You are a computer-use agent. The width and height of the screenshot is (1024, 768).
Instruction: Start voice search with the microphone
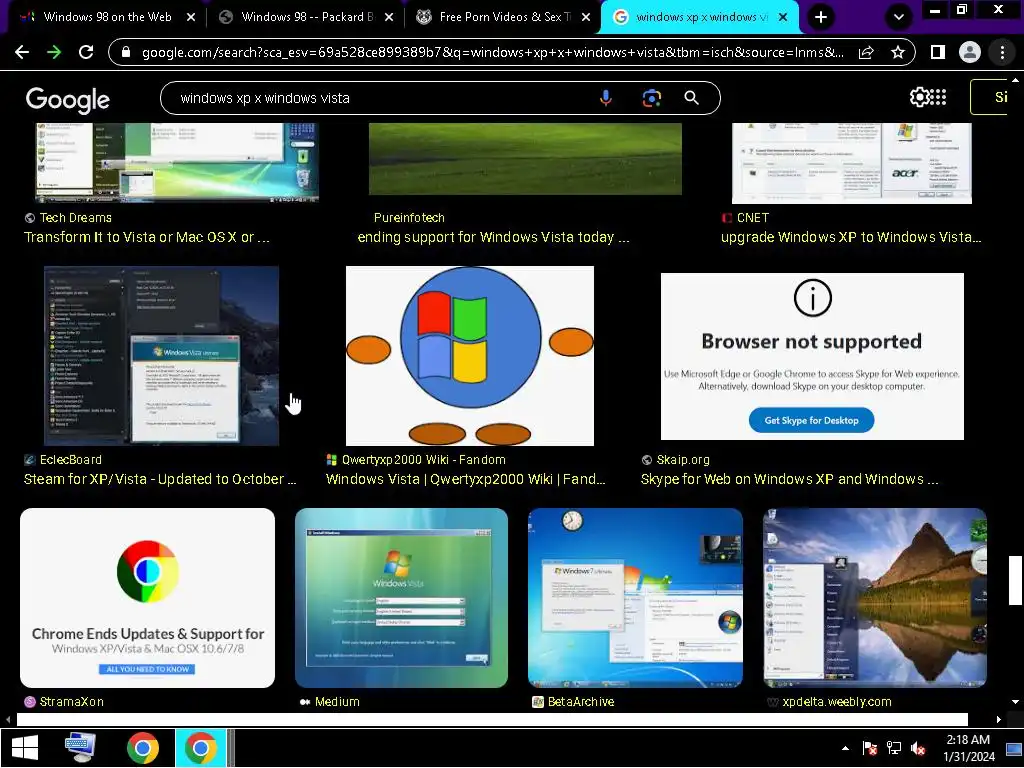point(606,98)
